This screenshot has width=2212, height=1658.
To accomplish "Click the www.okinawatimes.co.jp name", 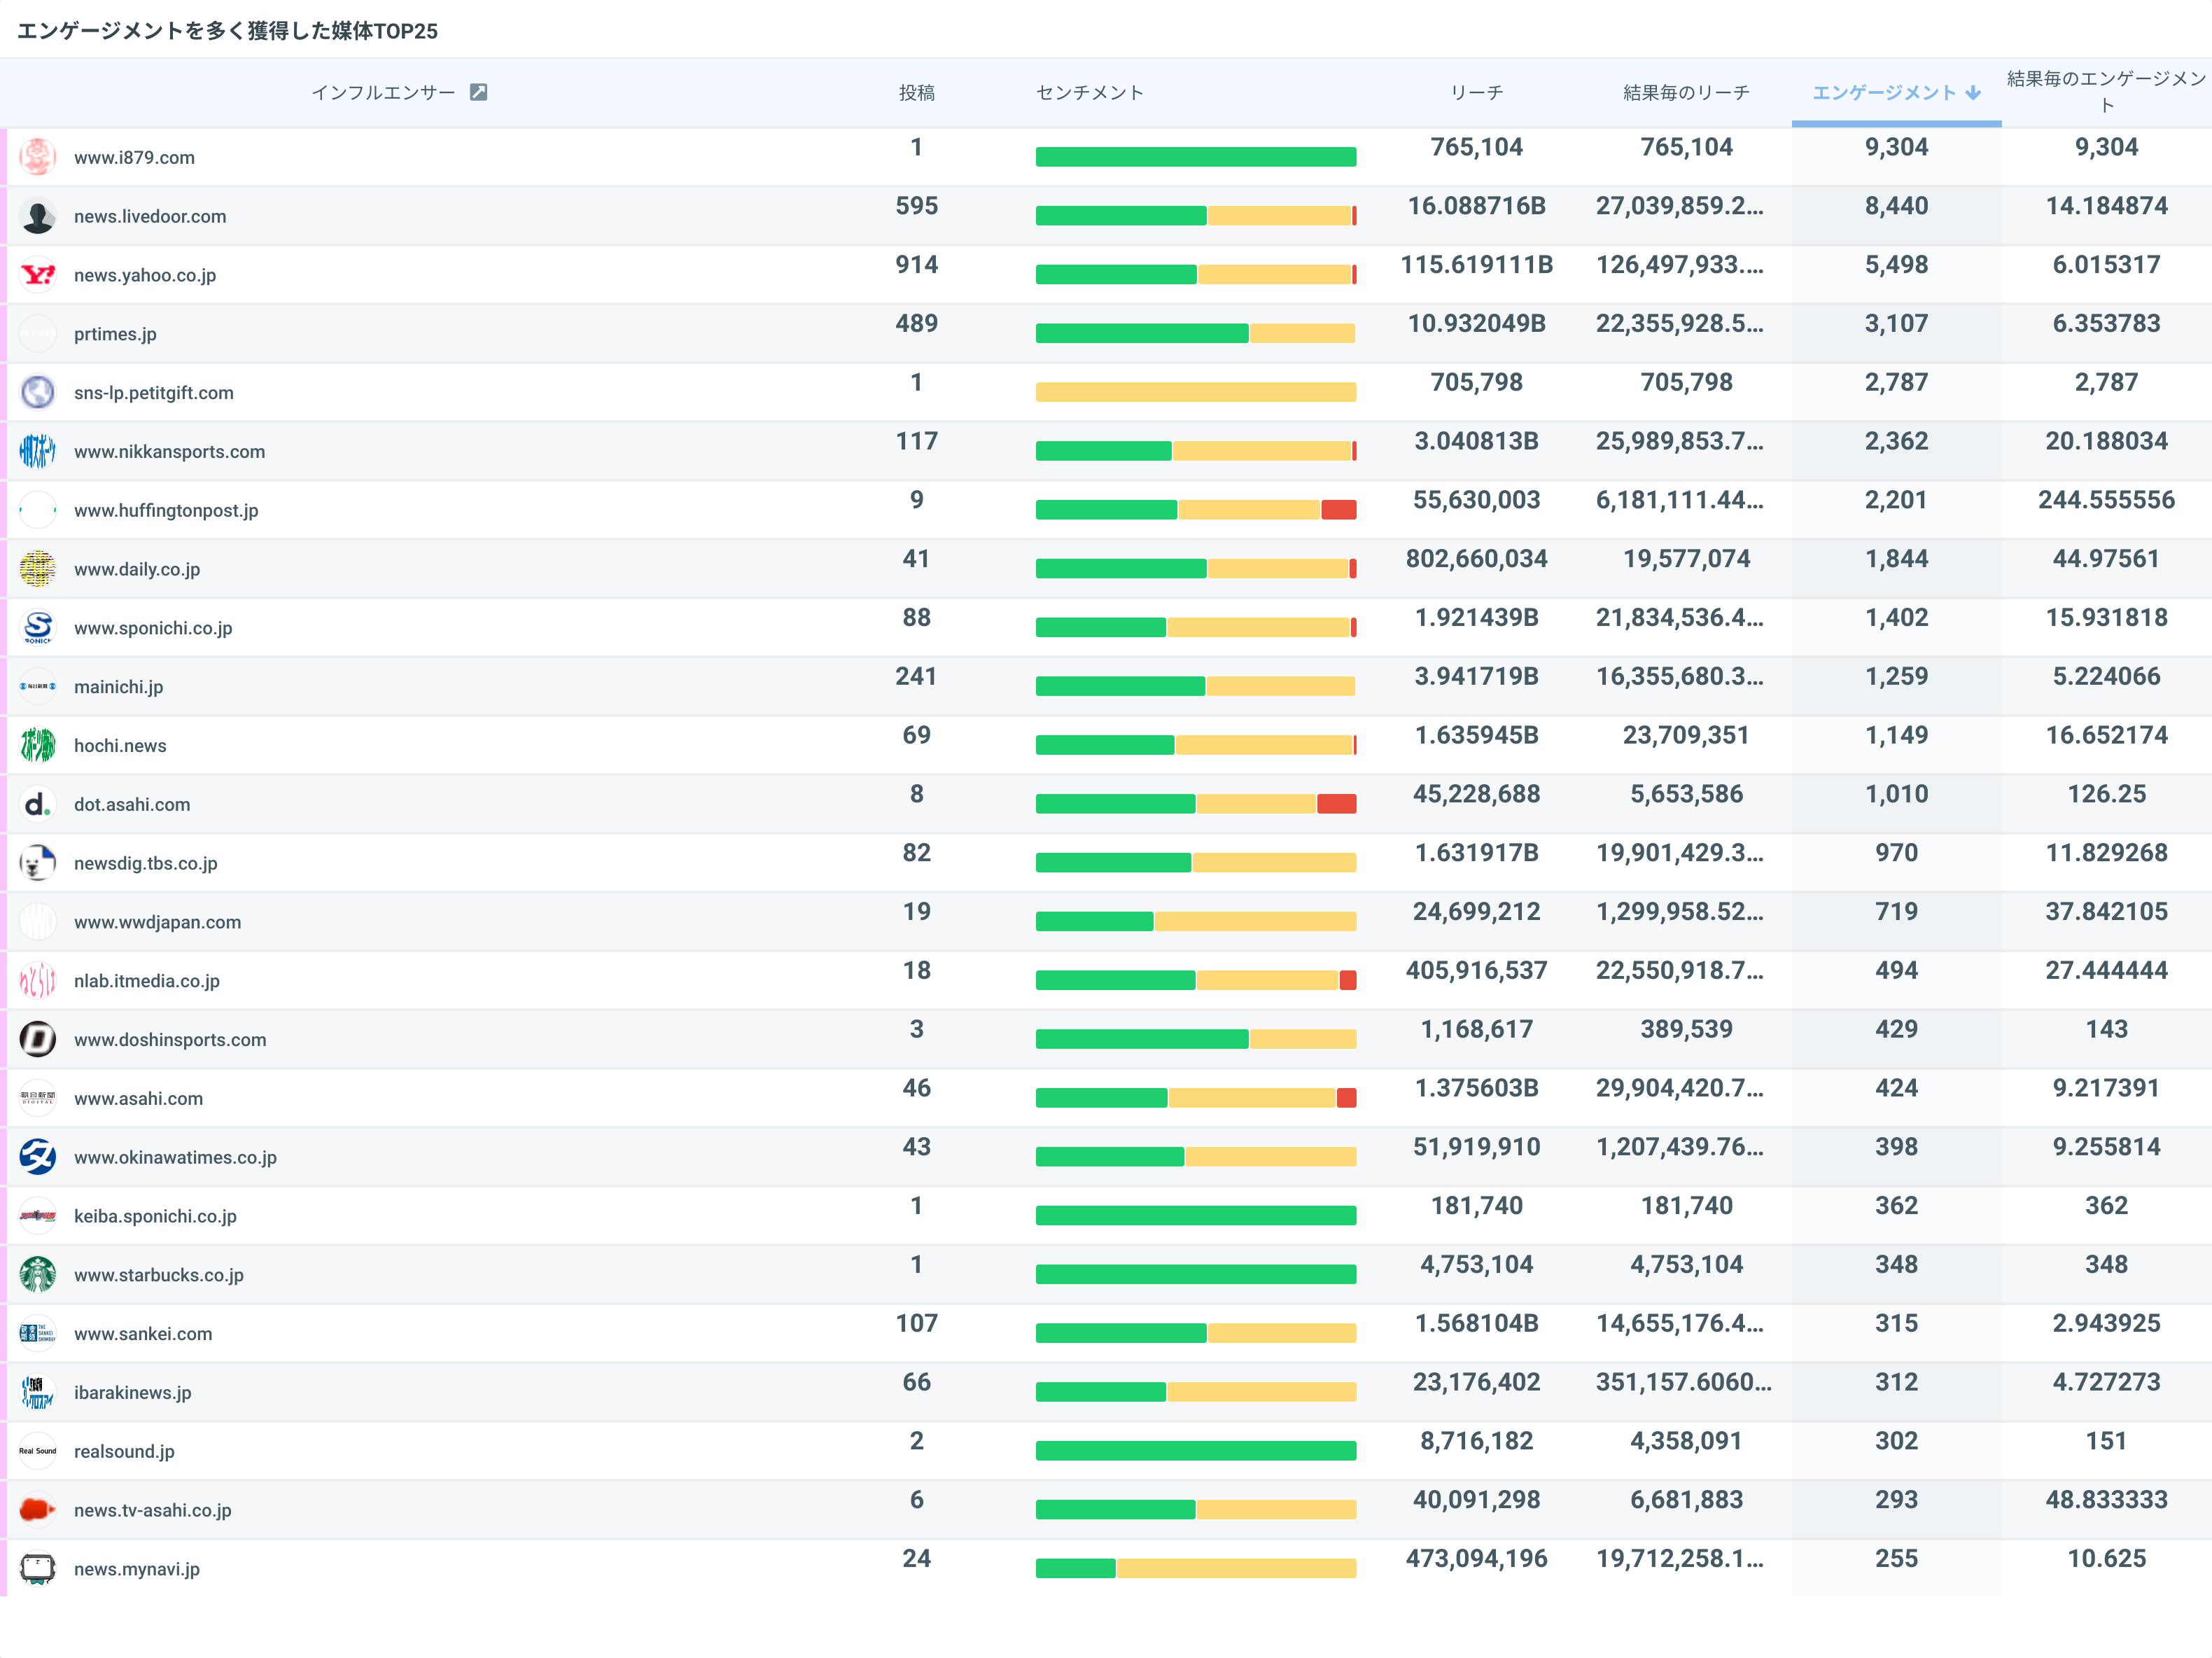I will point(175,1157).
